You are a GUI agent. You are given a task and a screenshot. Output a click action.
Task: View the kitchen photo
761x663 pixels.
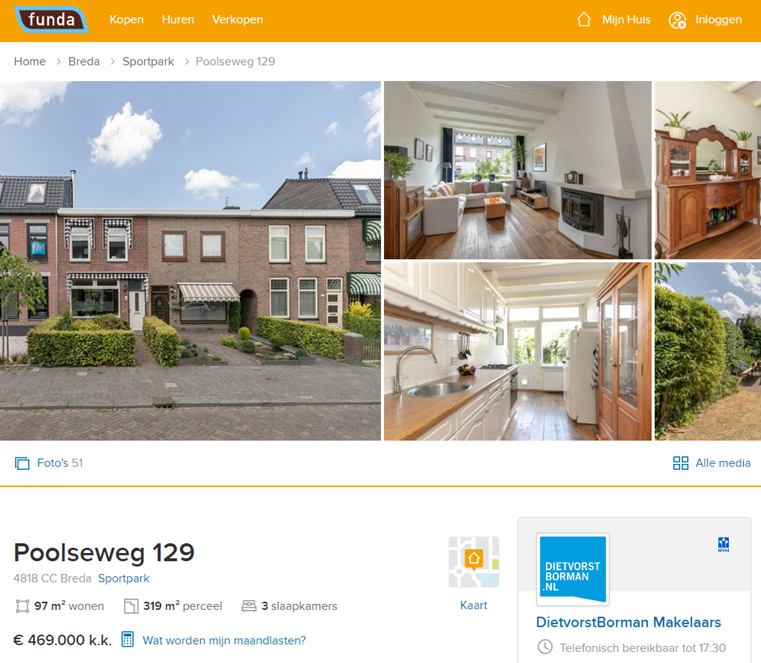518,351
